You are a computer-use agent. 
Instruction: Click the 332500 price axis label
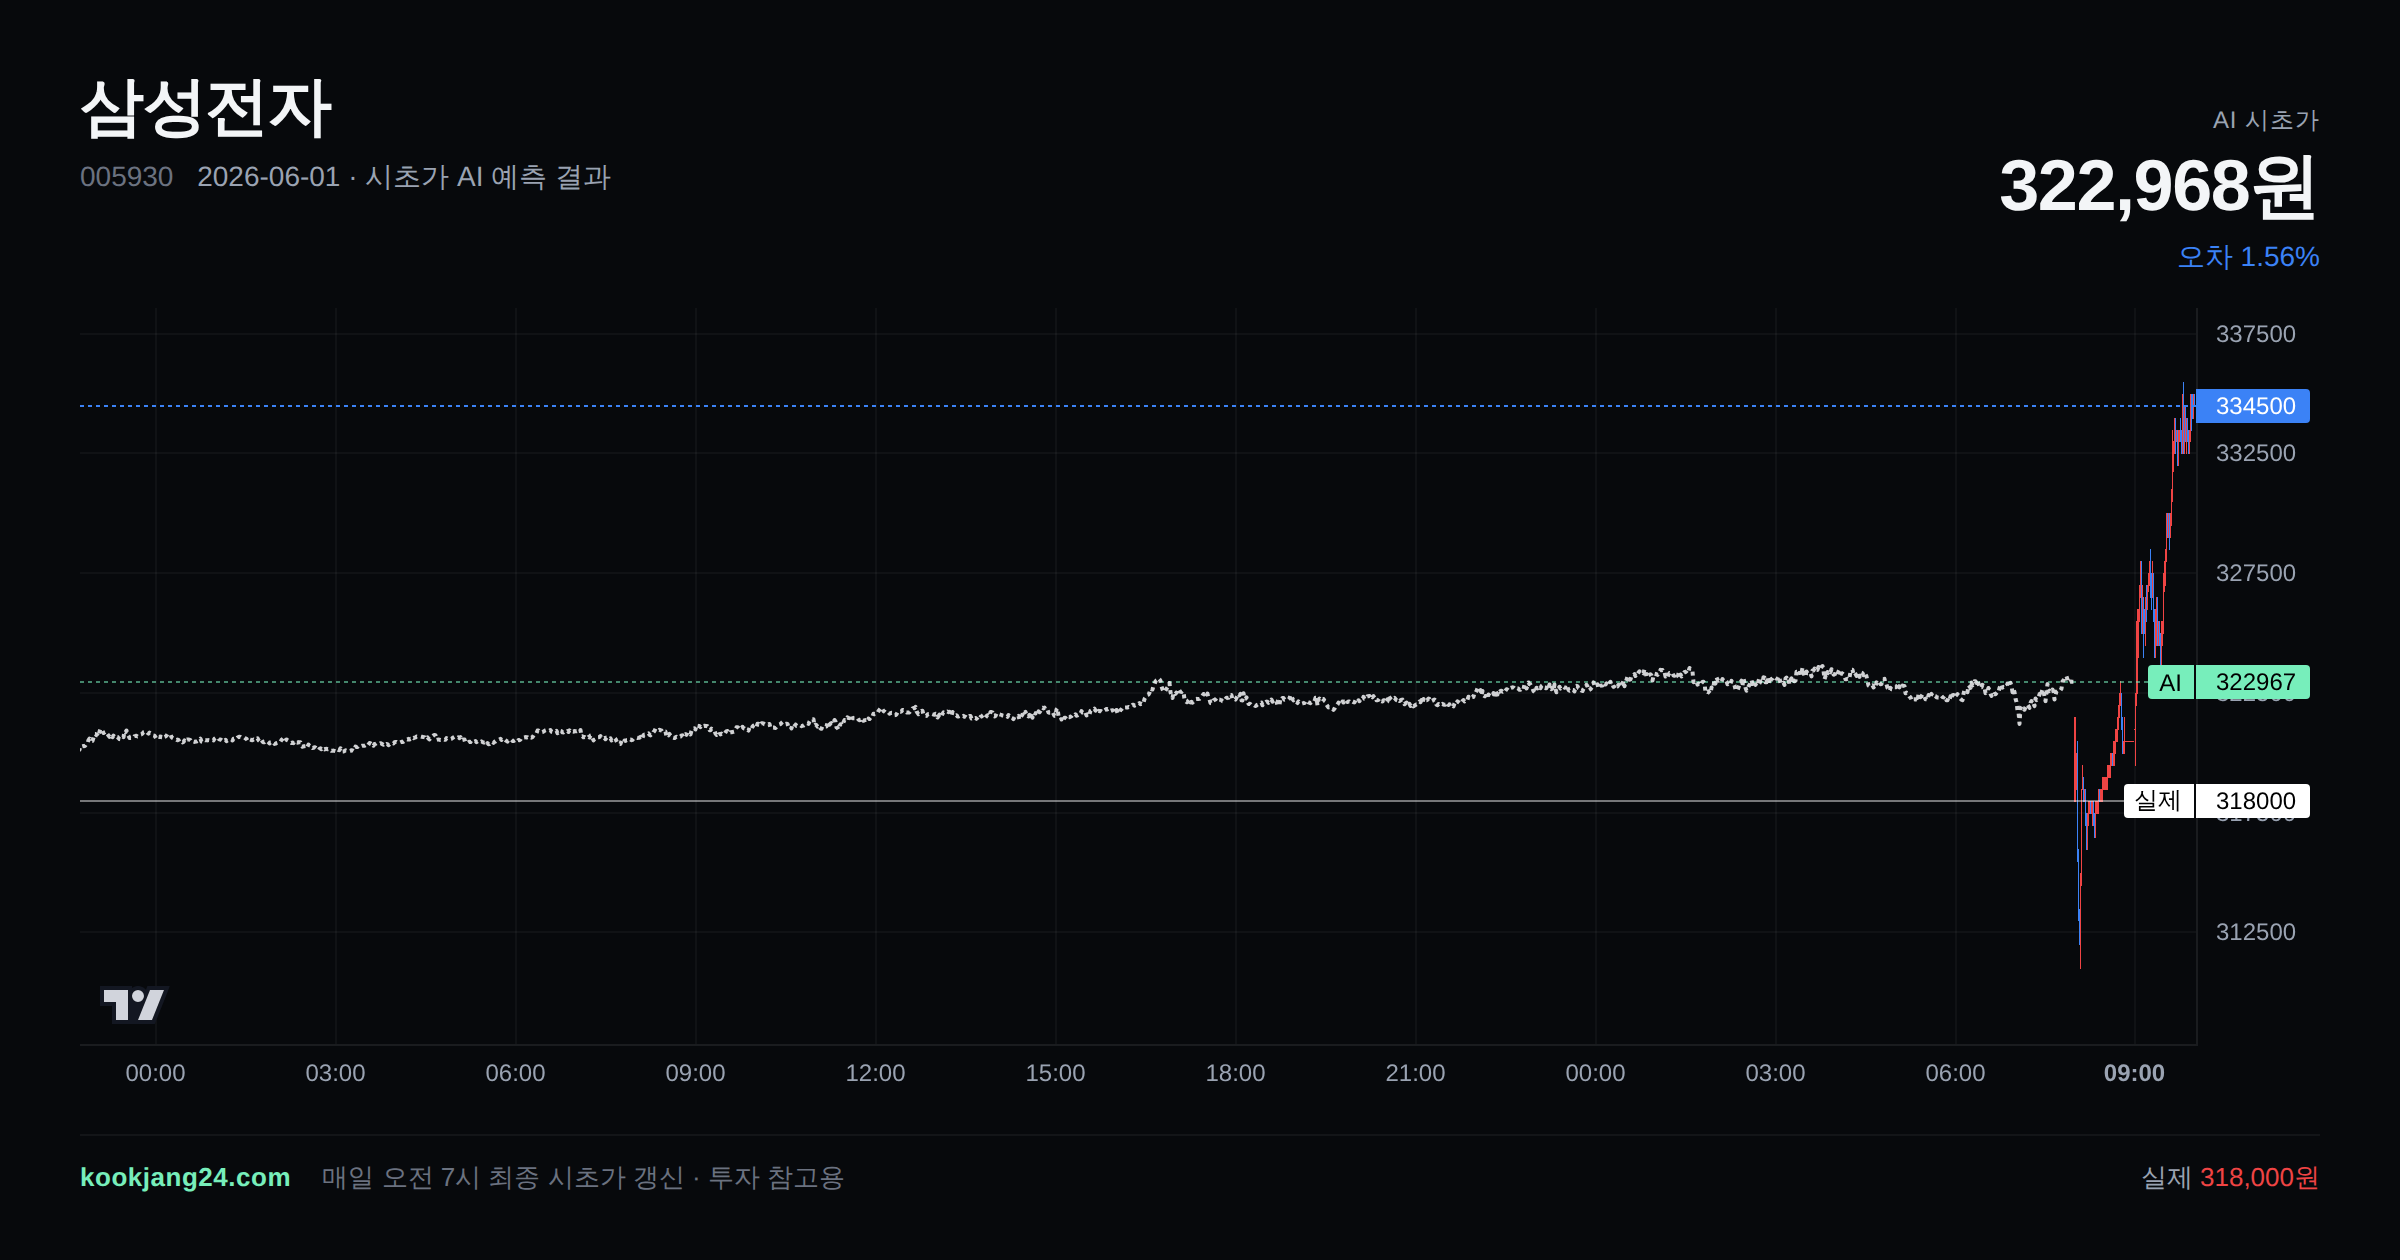click(2255, 453)
